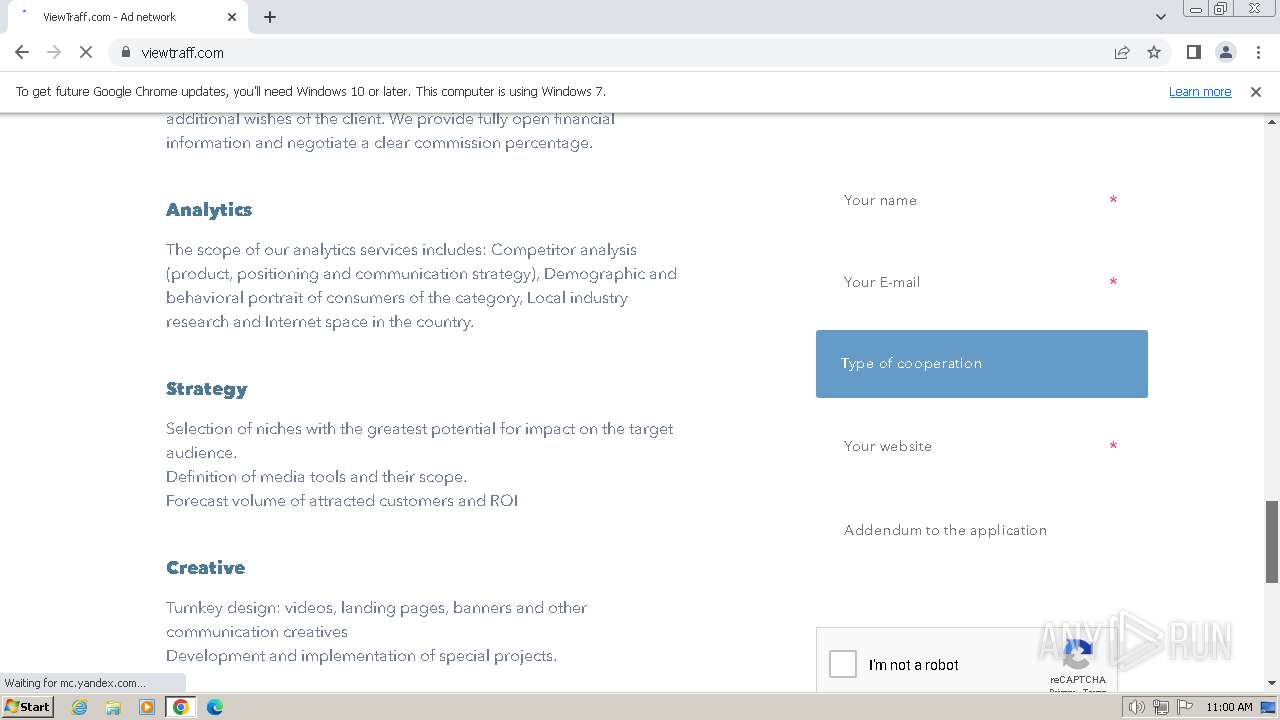Focus the Your website field

[981, 446]
